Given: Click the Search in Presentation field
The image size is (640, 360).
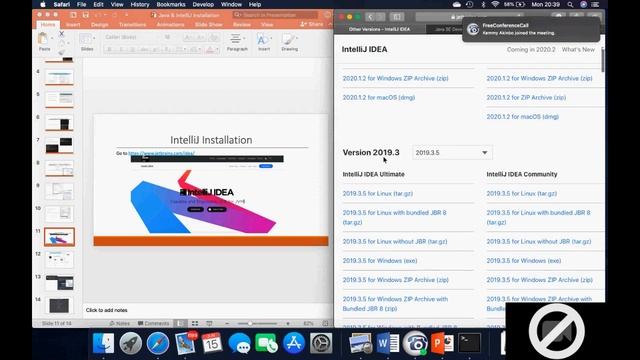Looking at the screenshot, I should click(275, 15).
